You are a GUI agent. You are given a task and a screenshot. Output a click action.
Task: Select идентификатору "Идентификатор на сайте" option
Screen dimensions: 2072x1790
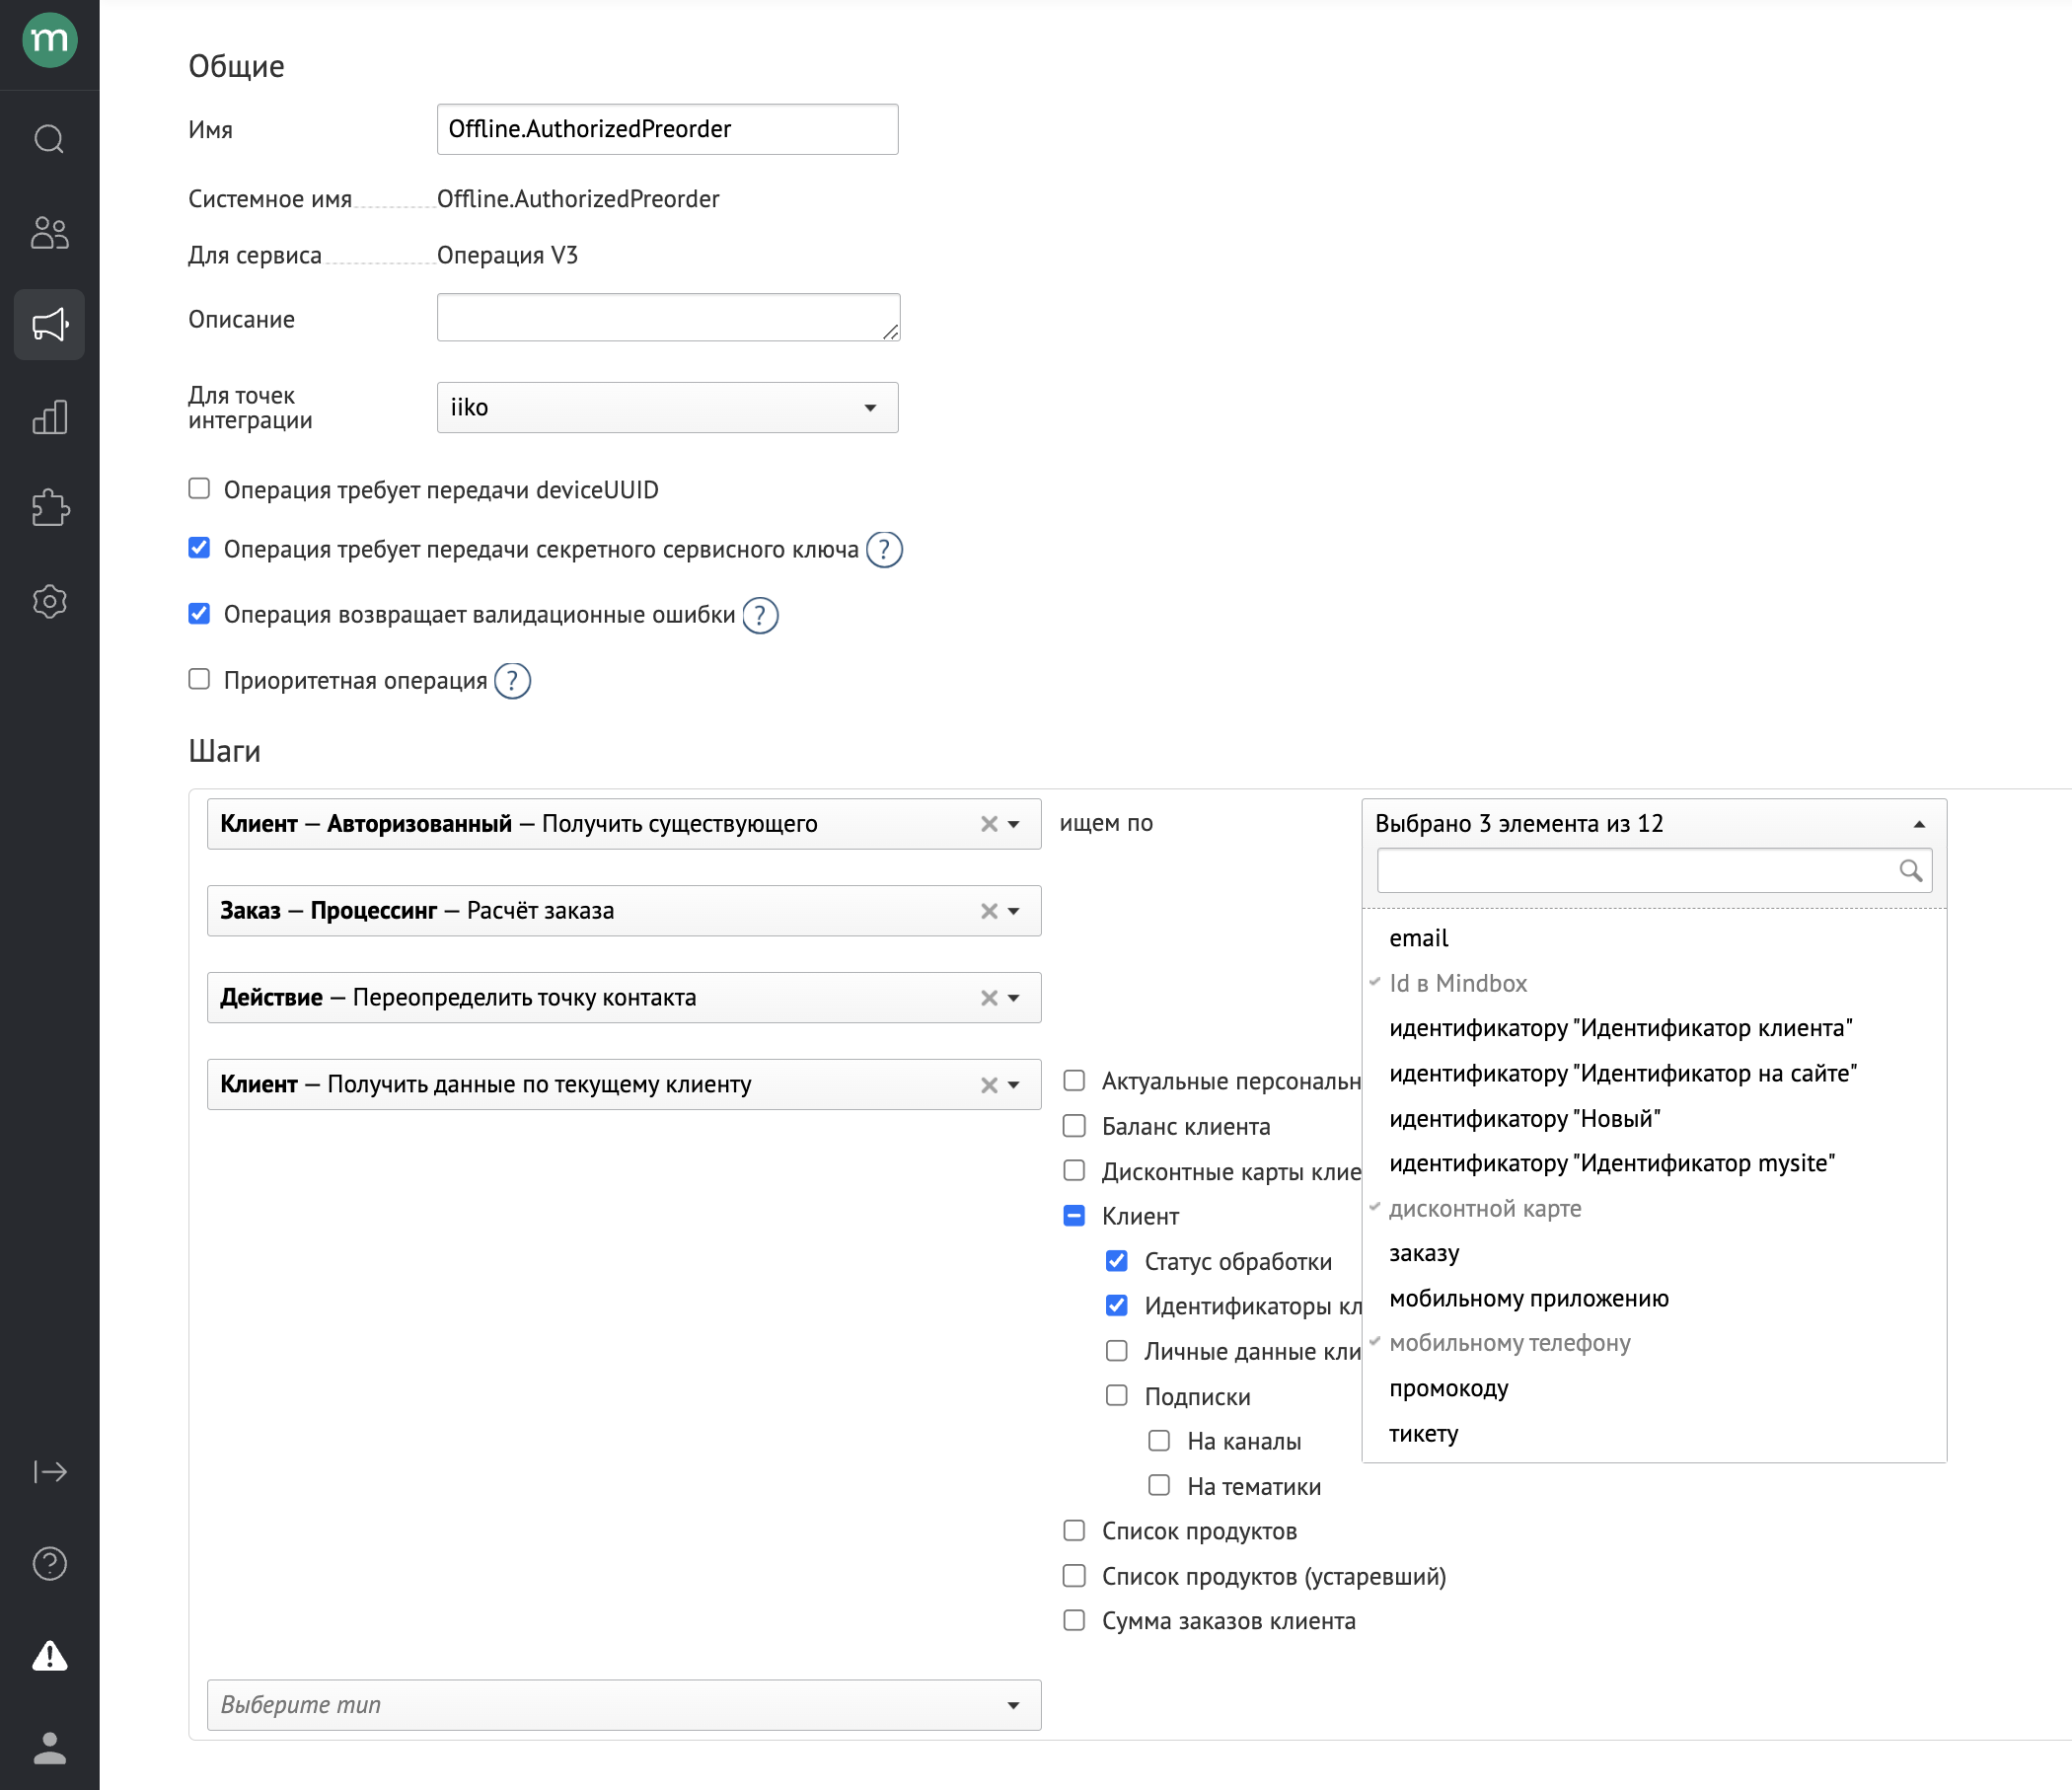[x=1654, y=1073]
